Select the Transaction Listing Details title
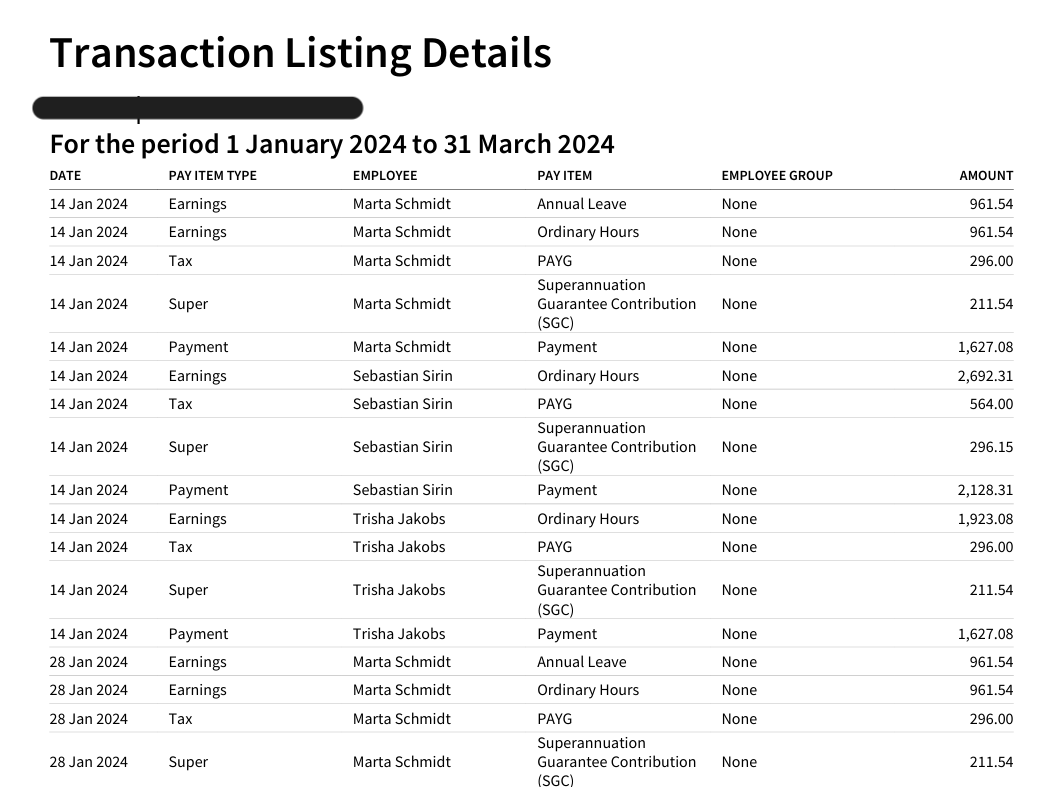1045x787 pixels. pos(301,53)
